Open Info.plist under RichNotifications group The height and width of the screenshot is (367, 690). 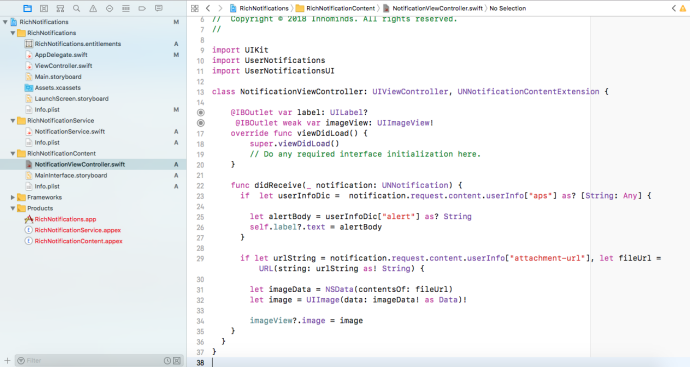click(47, 110)
